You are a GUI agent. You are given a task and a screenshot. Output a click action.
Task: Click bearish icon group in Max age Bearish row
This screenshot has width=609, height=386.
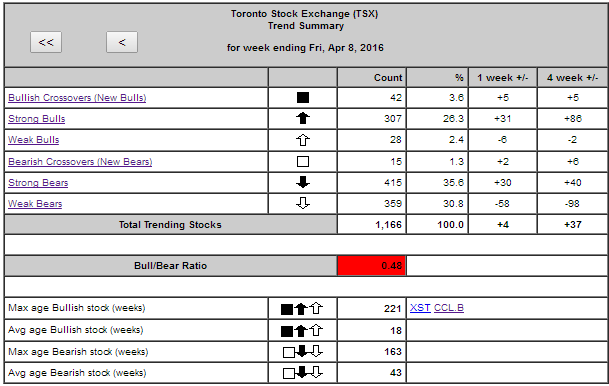303,352
